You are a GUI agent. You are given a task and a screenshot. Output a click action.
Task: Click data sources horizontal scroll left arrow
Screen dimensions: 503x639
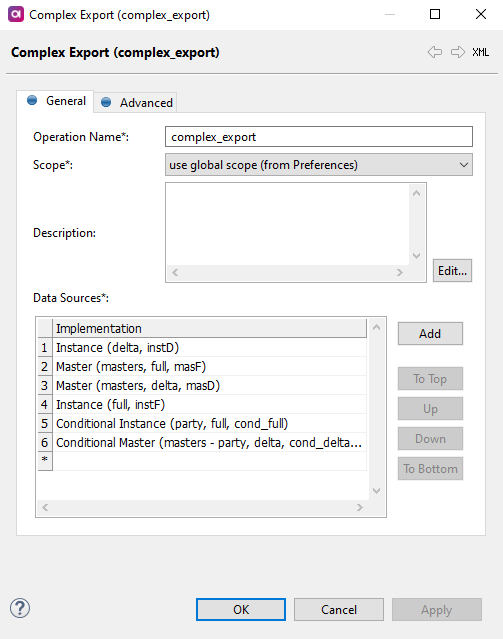click(x=45, y=507)
